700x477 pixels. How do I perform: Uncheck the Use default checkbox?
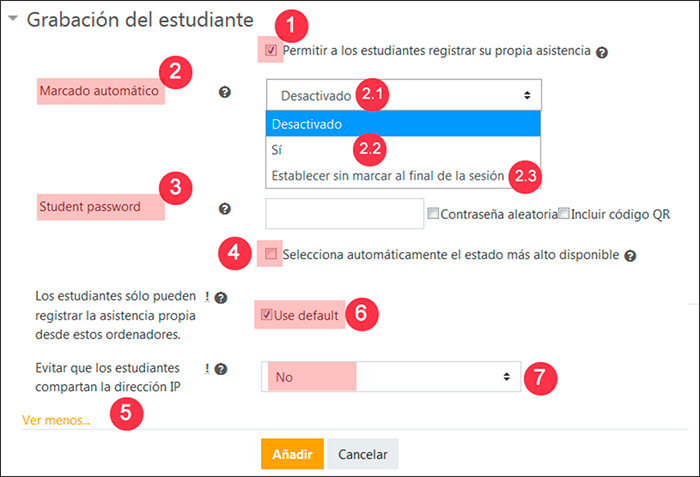(x=266, y=315)
